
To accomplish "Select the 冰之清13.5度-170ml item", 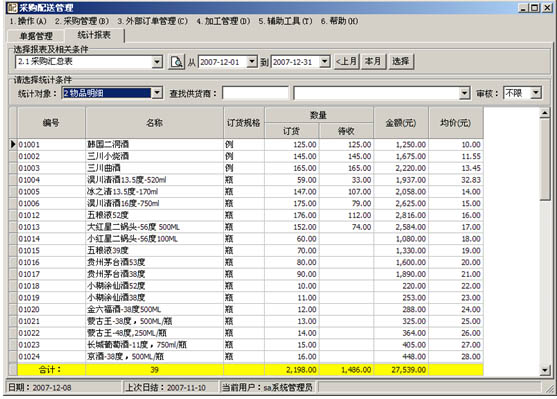I will tap(123, 192).
